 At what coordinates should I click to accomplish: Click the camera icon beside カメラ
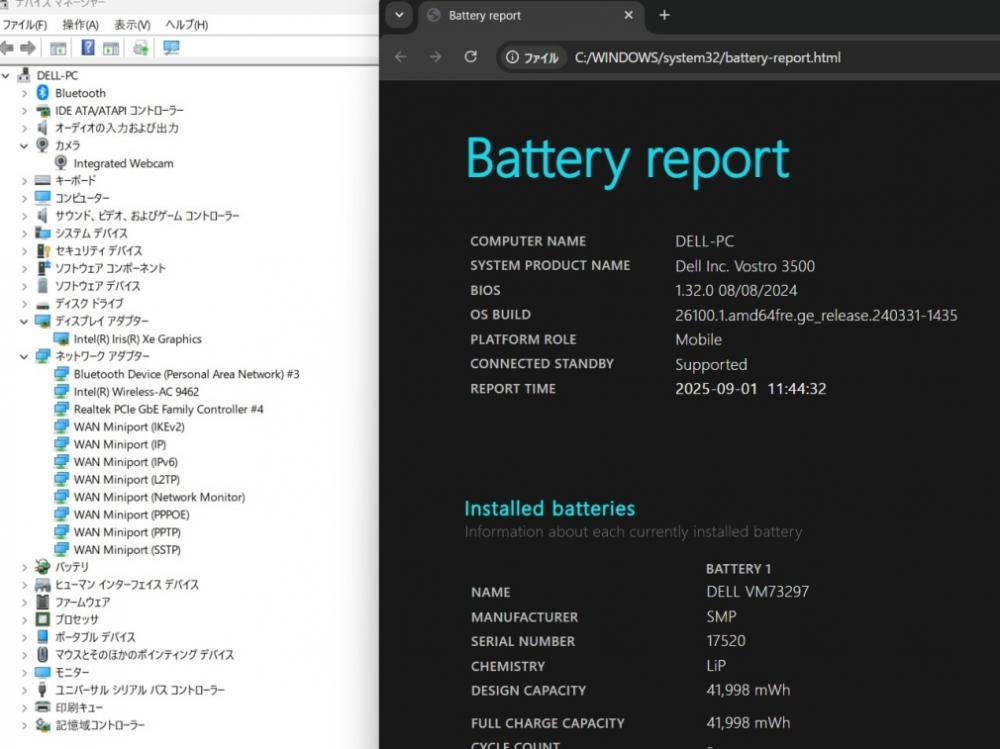click(x=43, y=145)
